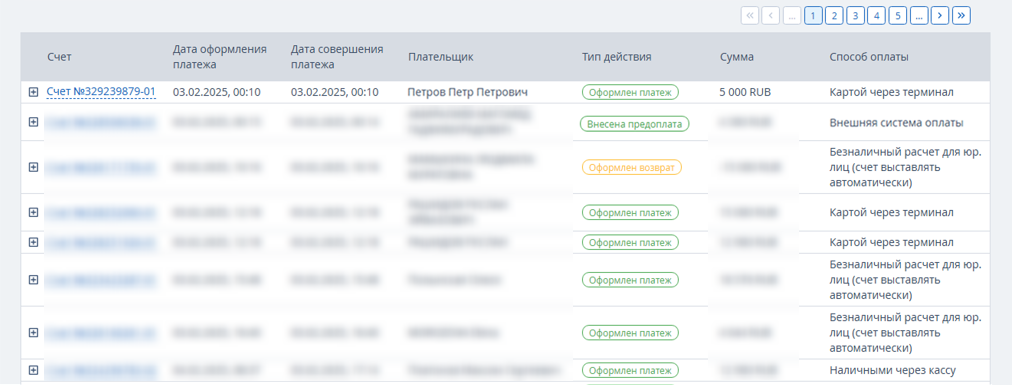The height and width of the screenshot is (385, 1012).
Task: Go to pagination page 2
Action: 834,15
